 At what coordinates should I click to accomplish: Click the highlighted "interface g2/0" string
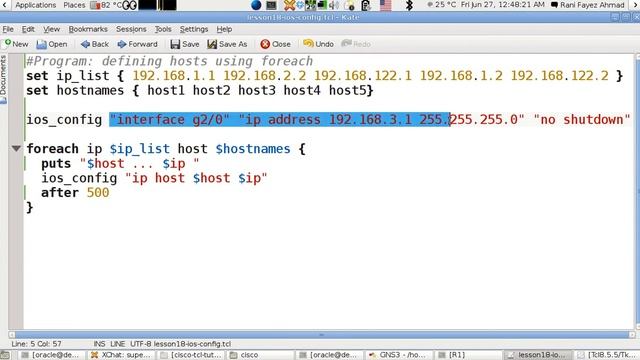[x=170, y=120]
